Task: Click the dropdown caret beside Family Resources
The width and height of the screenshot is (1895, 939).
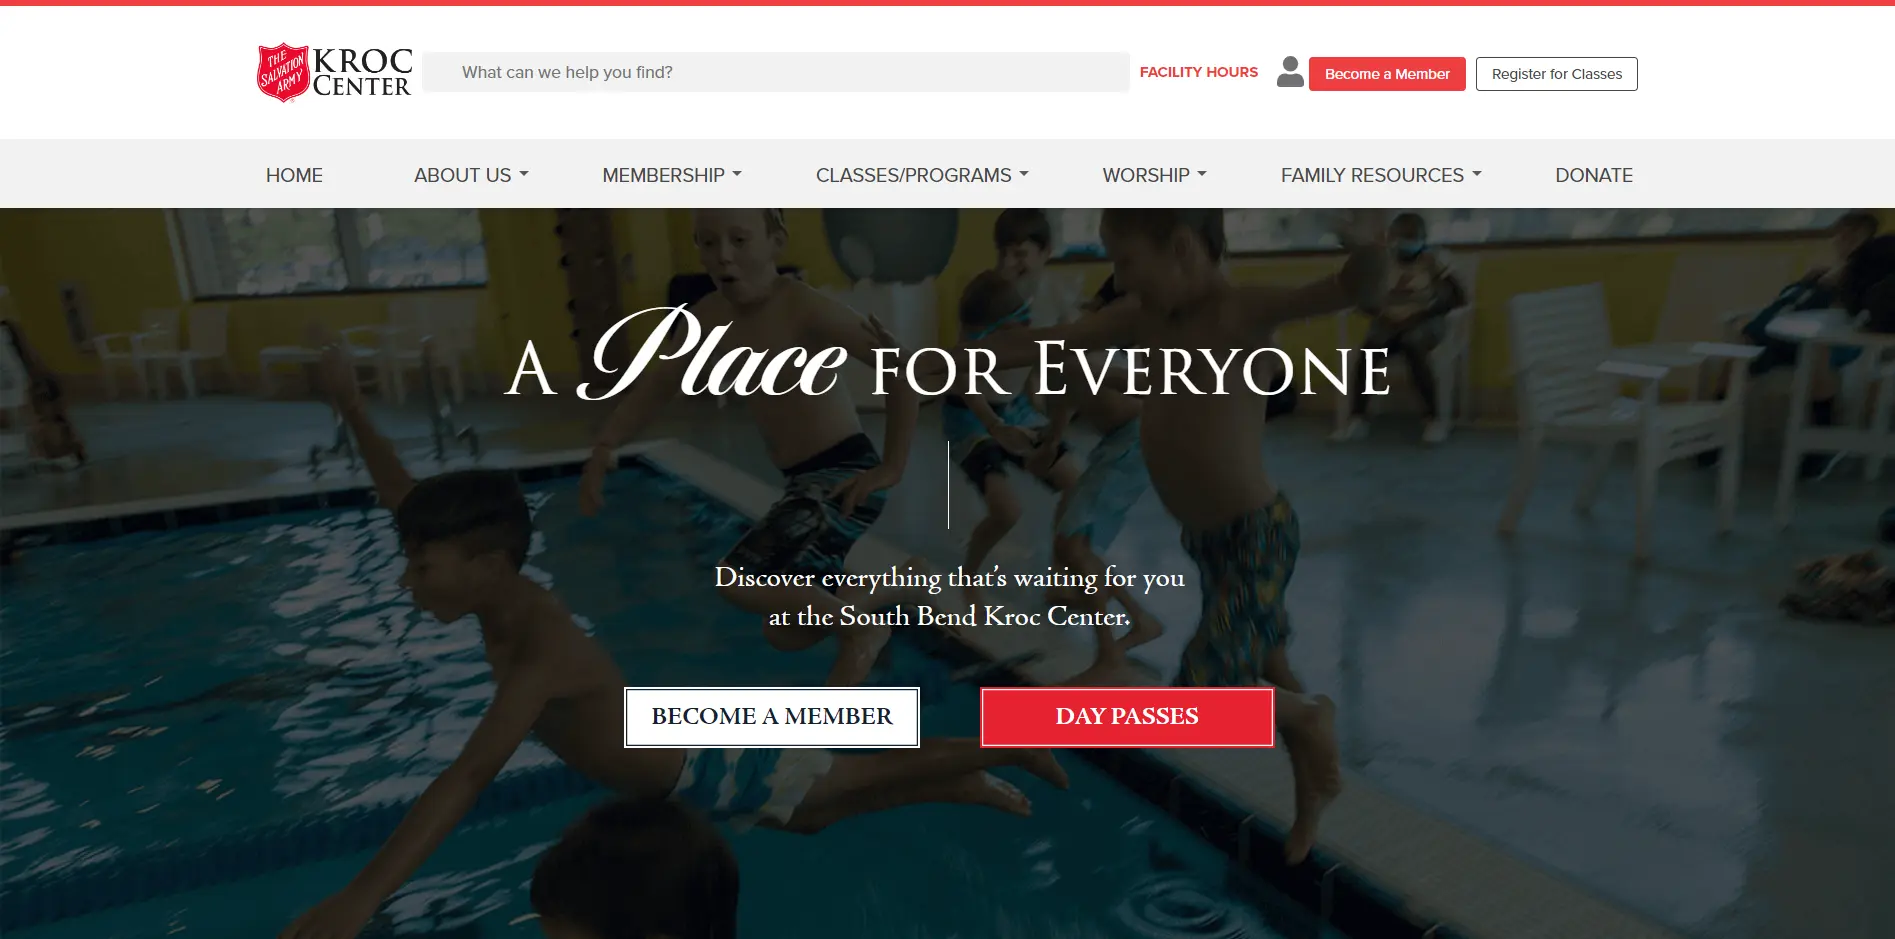Action: (1477, 175)
